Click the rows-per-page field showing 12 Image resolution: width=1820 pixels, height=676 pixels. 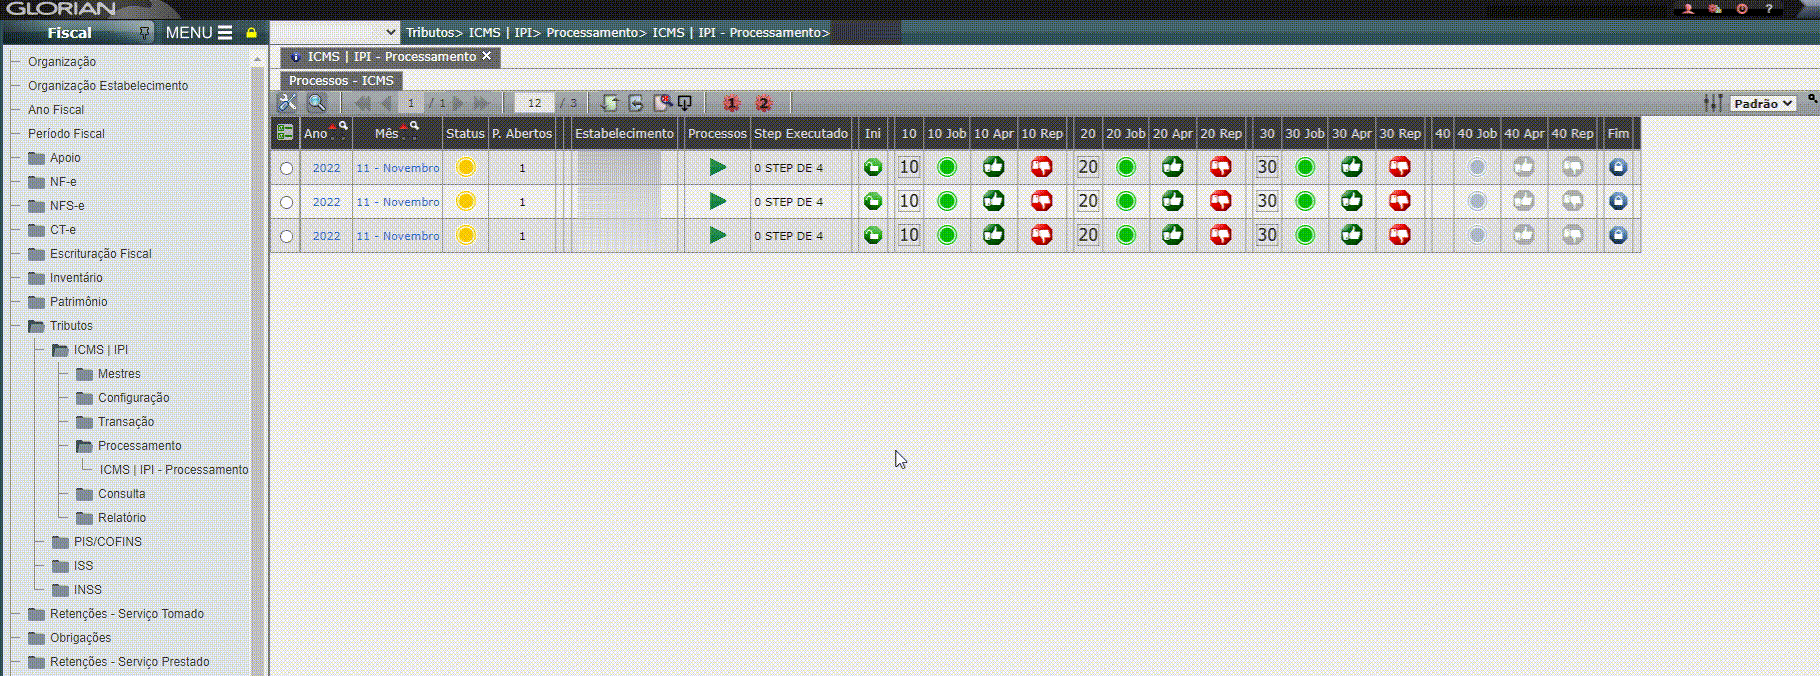pyautogui.click(x=534, y=103)
